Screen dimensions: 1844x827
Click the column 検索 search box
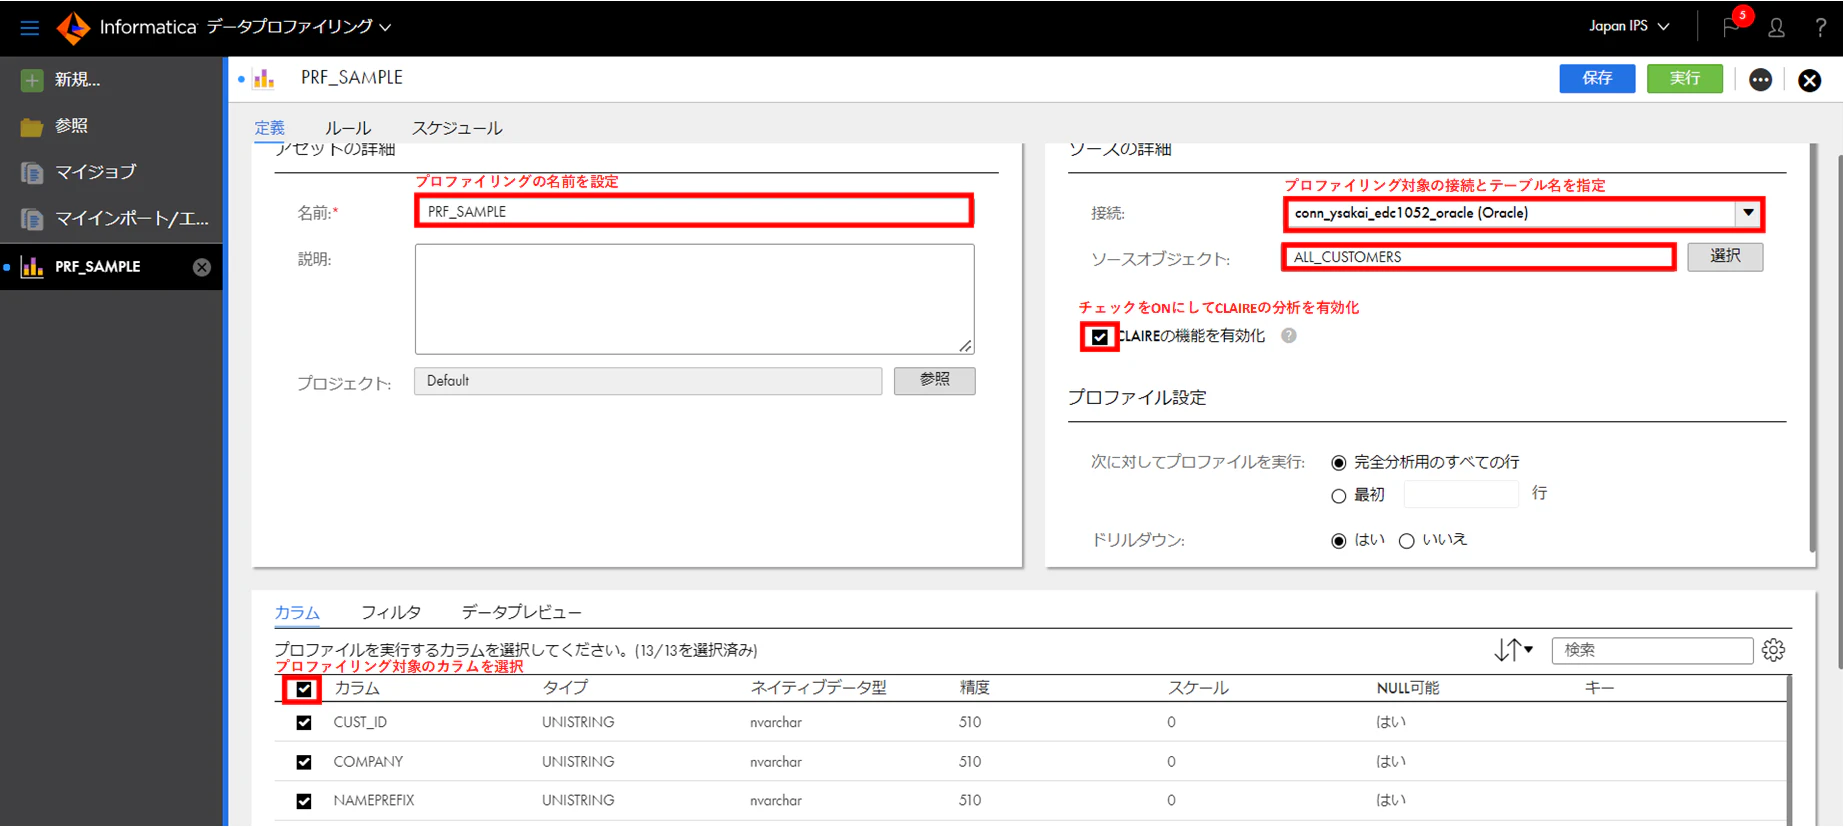tap(1652, 651)
